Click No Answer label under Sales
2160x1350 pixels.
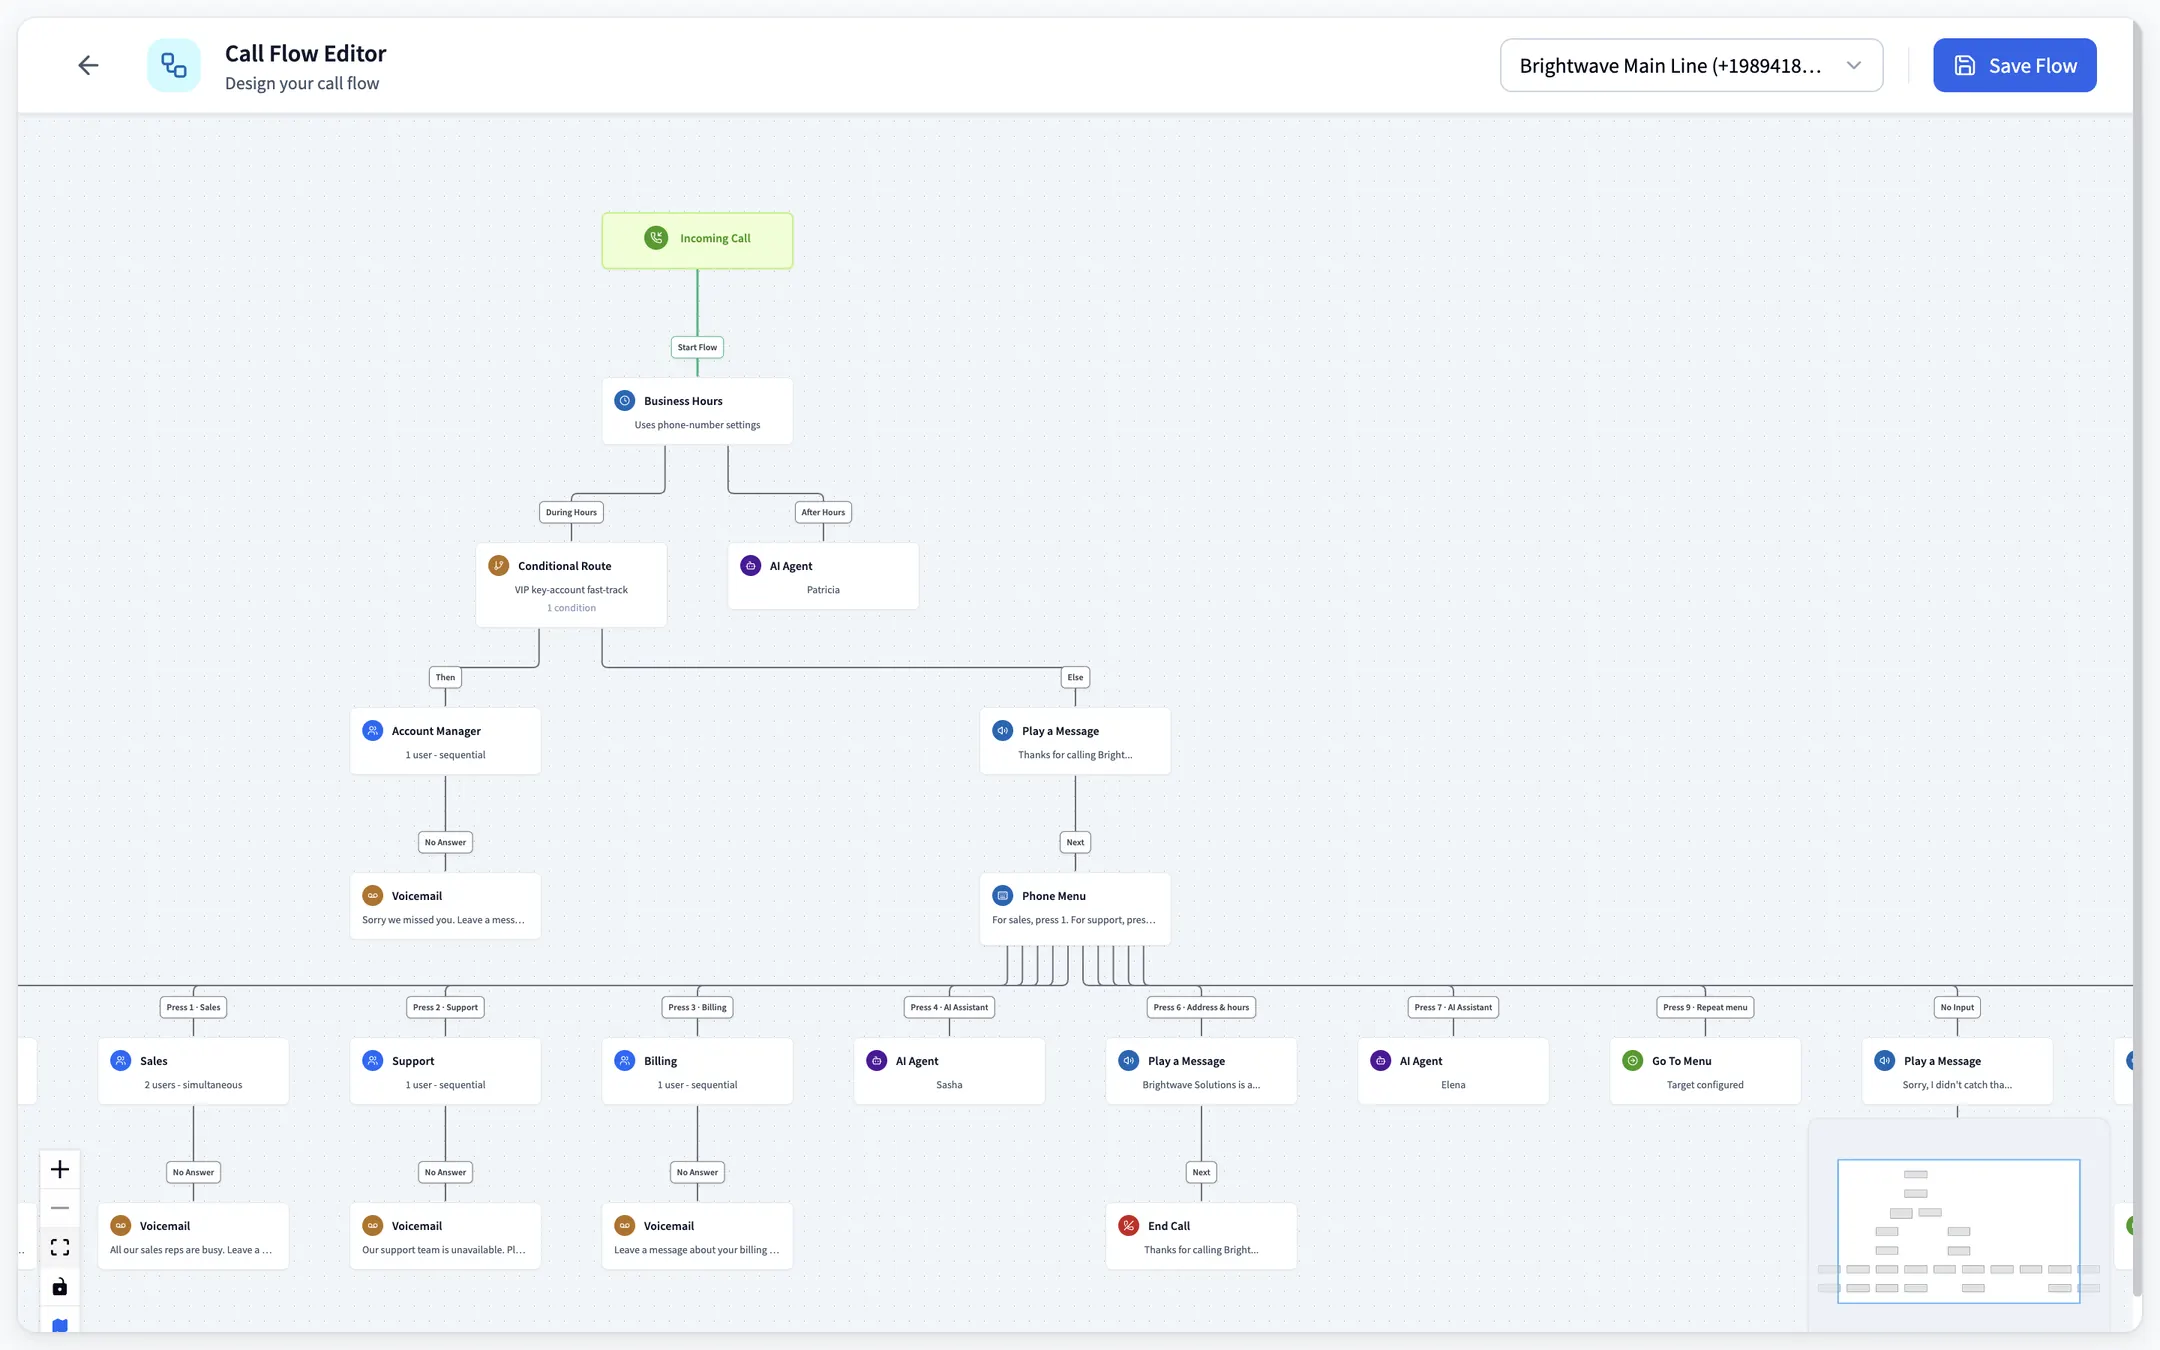tap(193, 1173)
